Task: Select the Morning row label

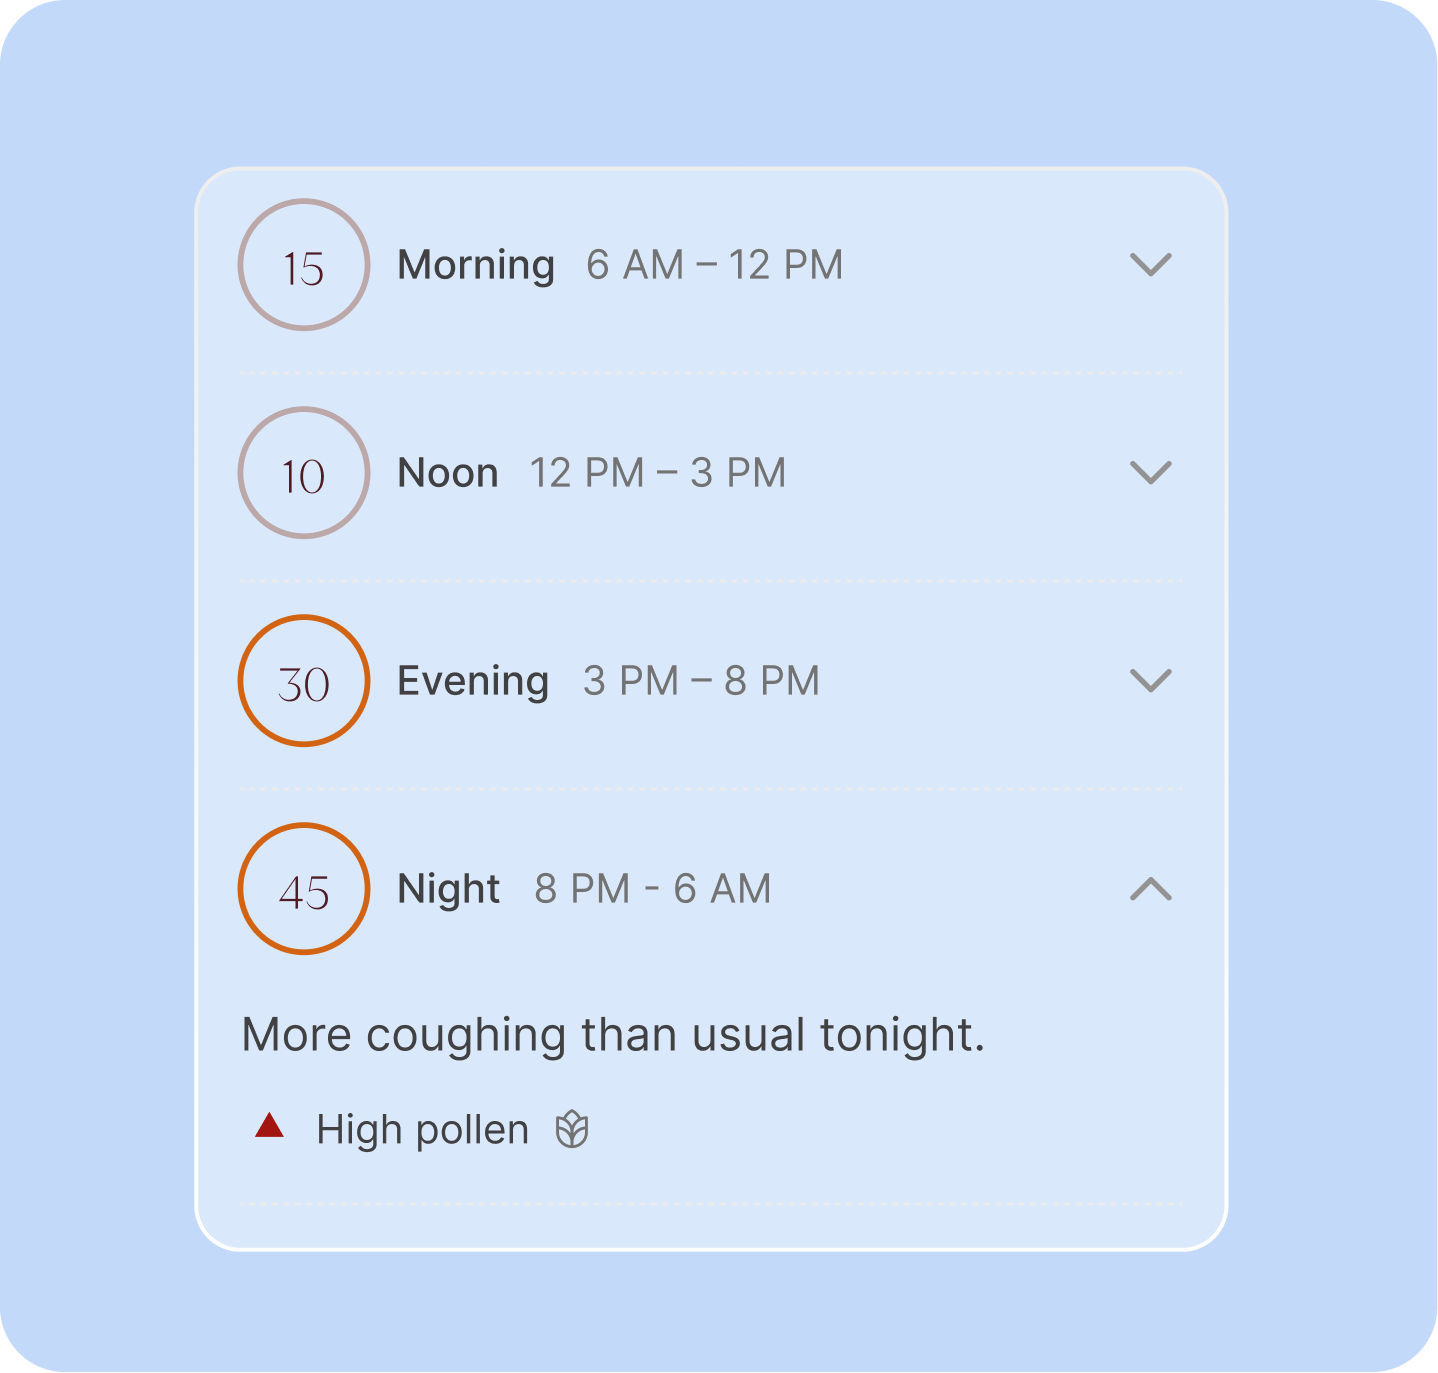Action: (x=476, y=265)
